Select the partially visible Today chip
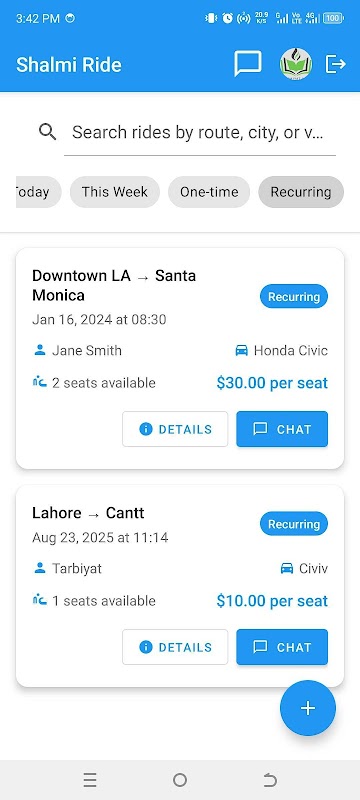Screen dimensions: 360x800 pyautogui.click(x=37, y=192)
